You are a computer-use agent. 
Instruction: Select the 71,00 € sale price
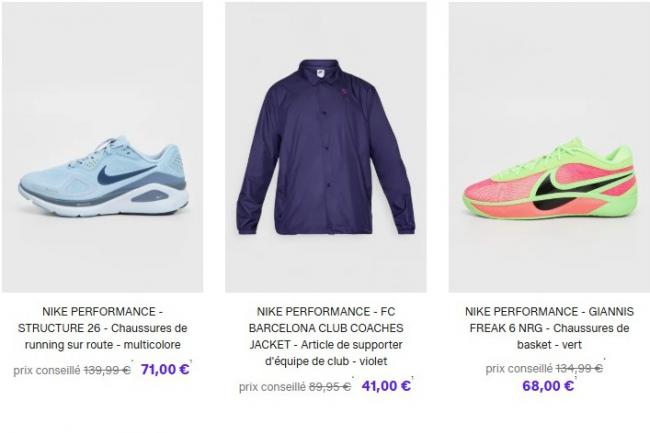[x=165, y=369]
